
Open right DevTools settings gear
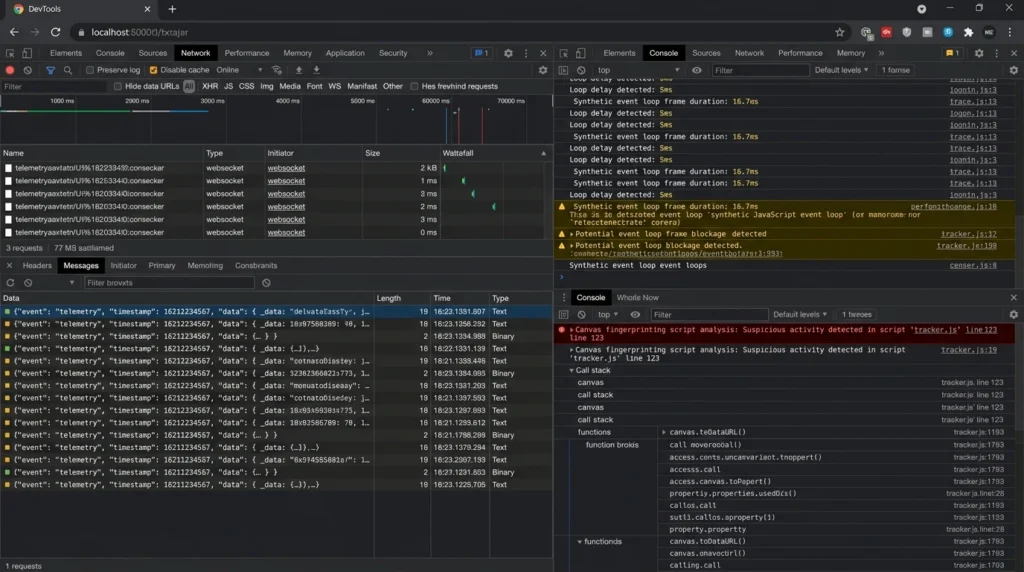978,53
